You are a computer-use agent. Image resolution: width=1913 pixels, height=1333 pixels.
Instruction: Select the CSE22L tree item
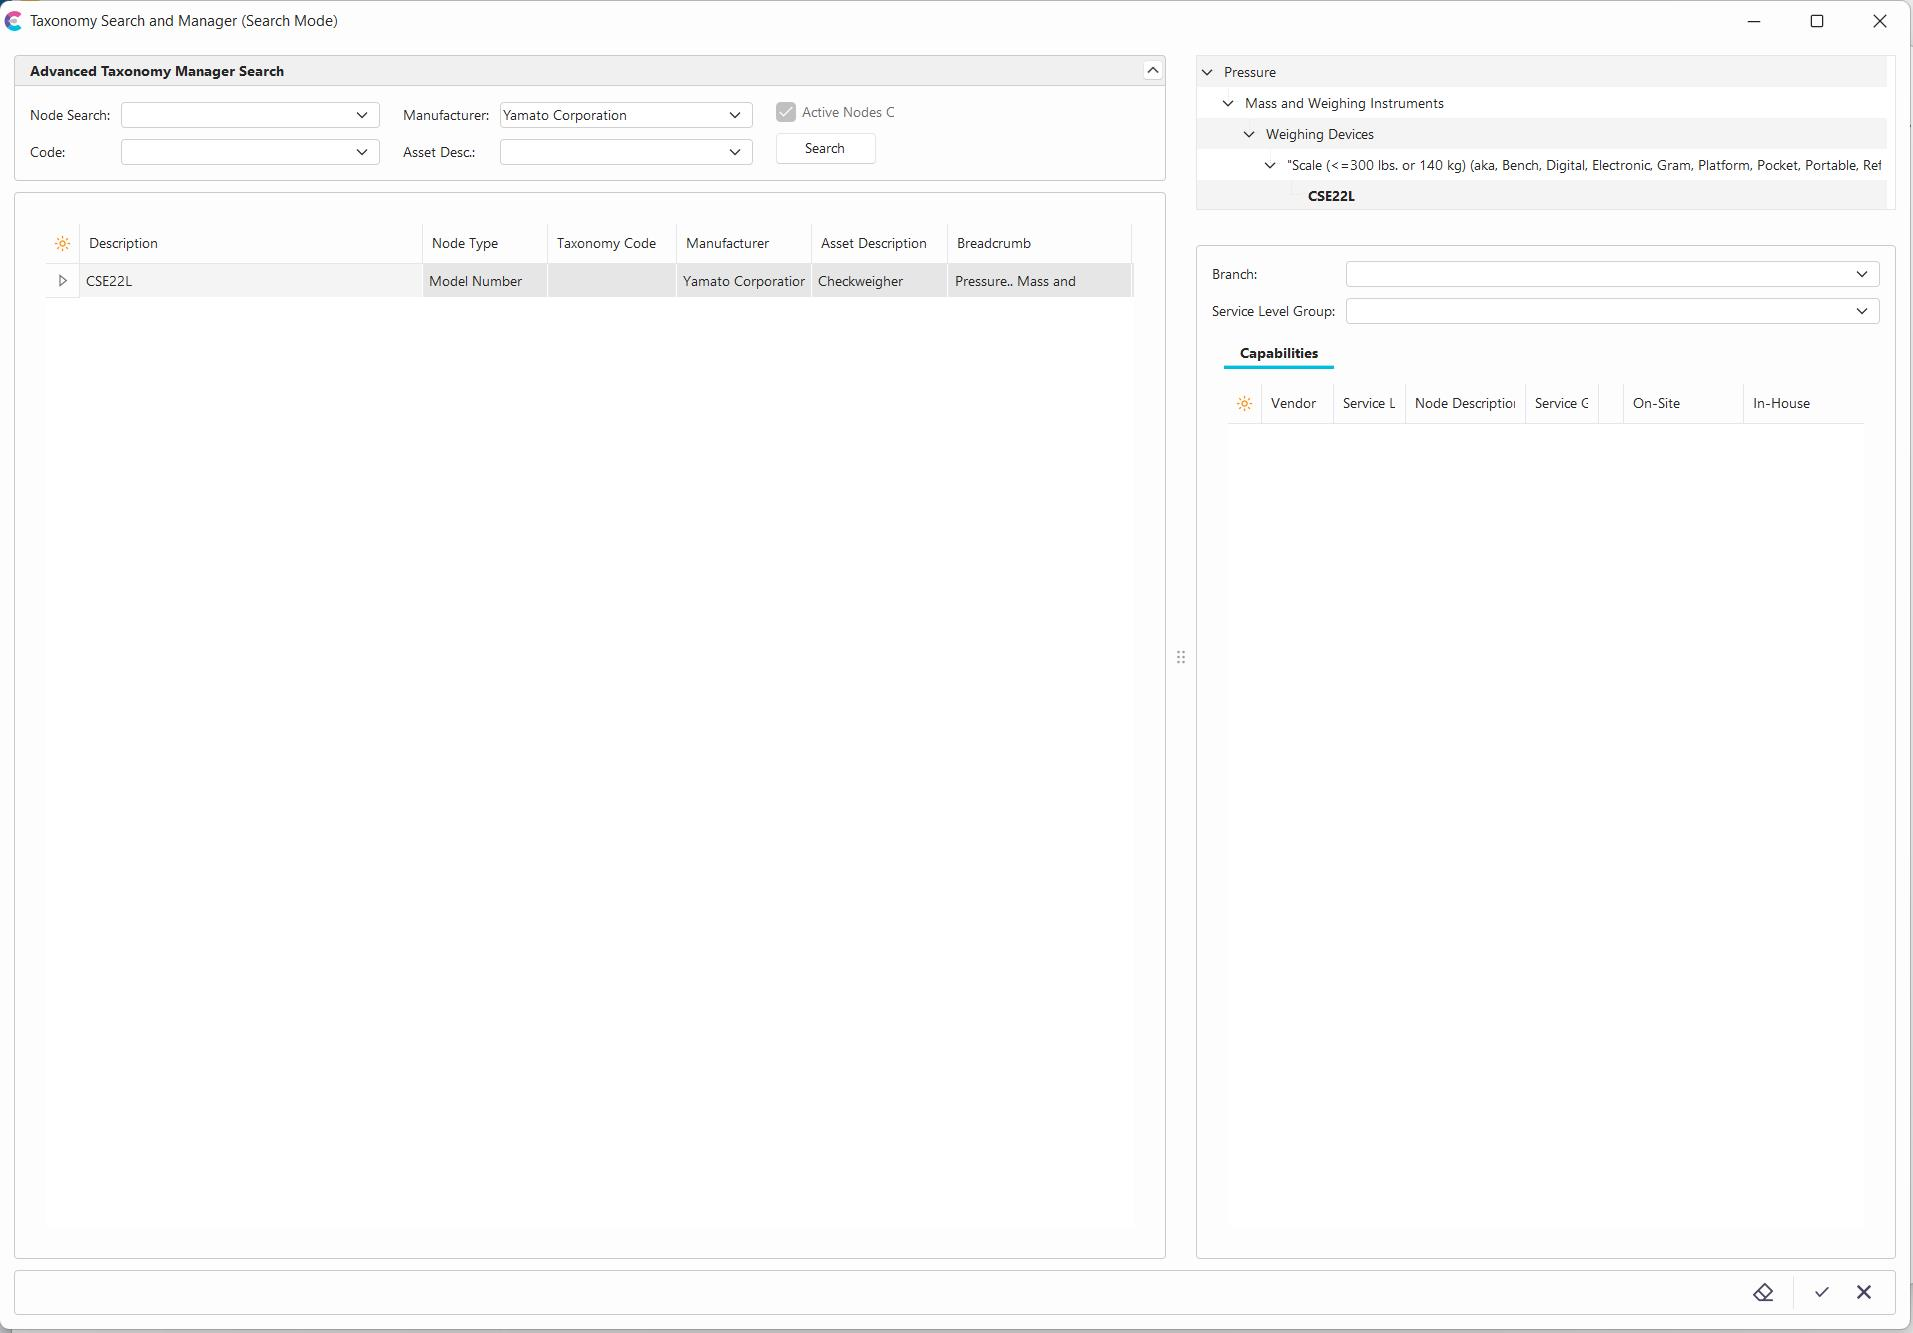pos(1331,196)
